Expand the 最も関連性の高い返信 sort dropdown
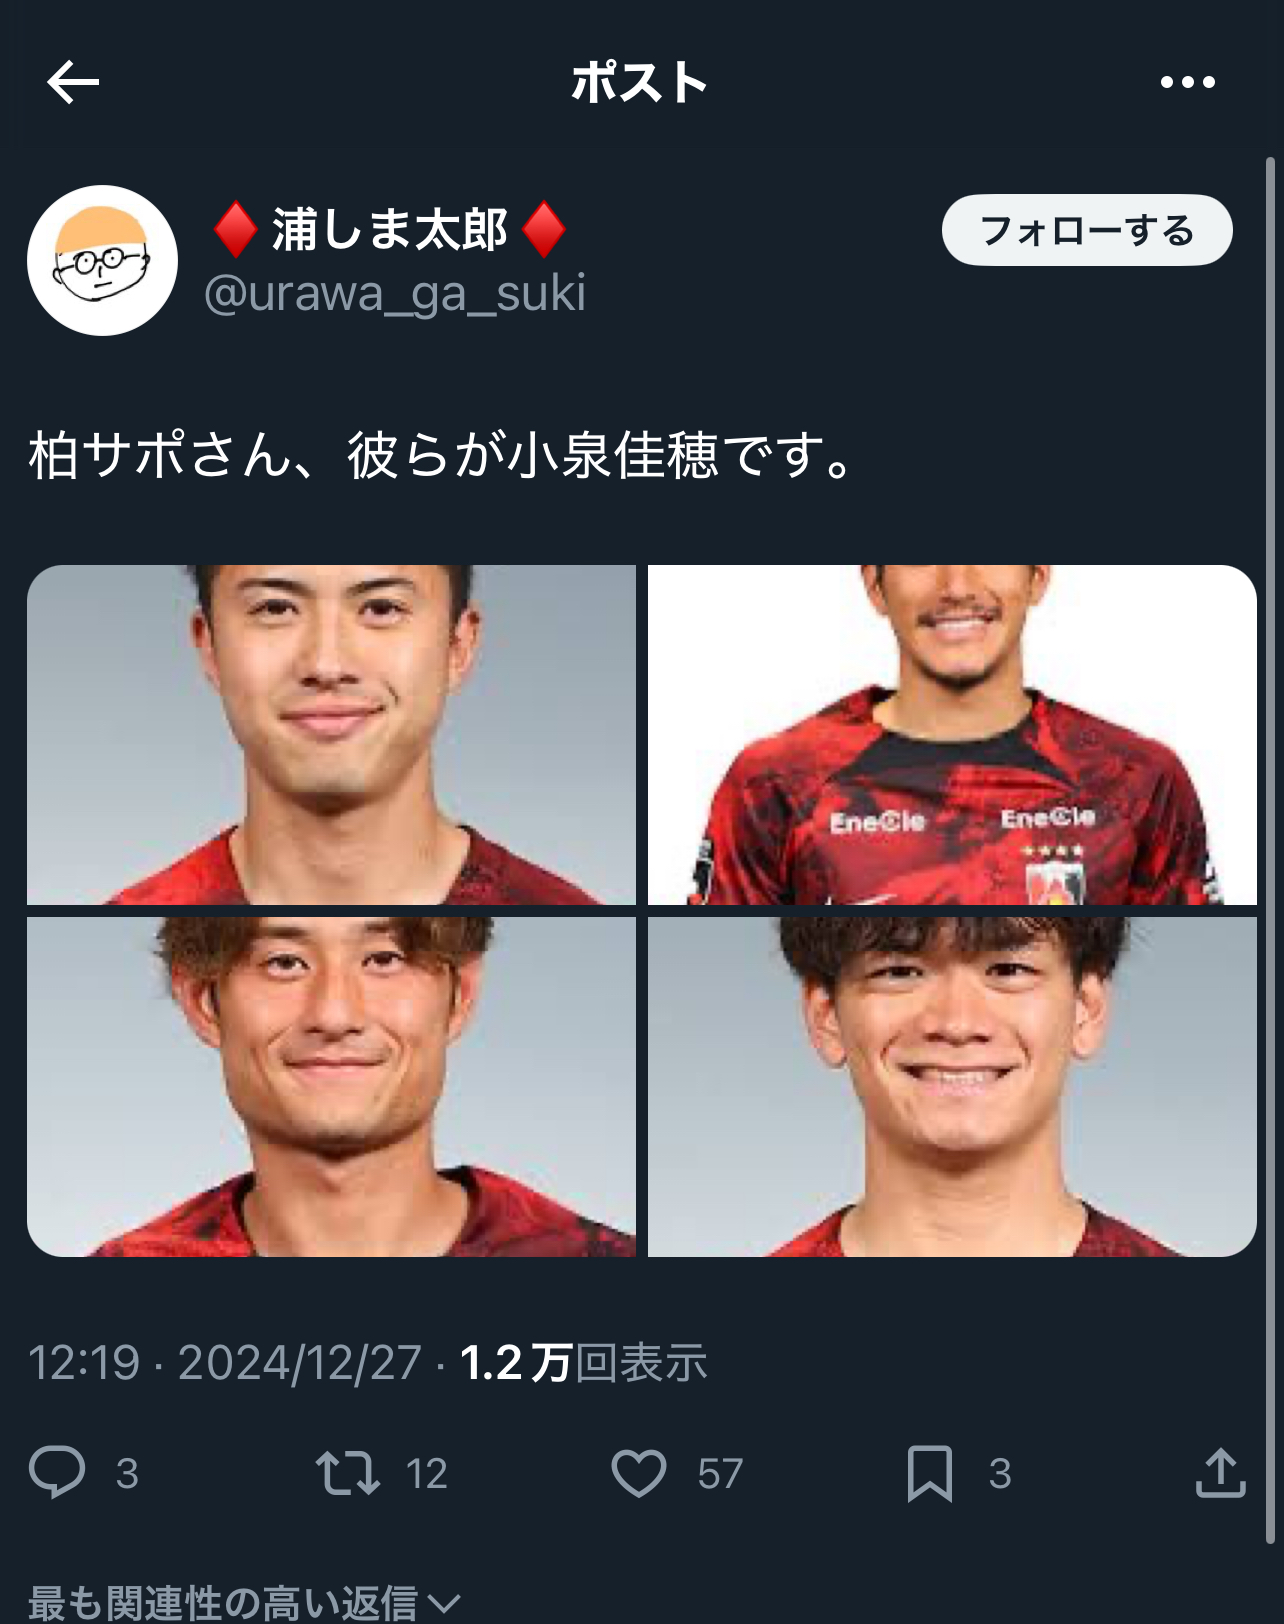 [x=245, y=1602]
